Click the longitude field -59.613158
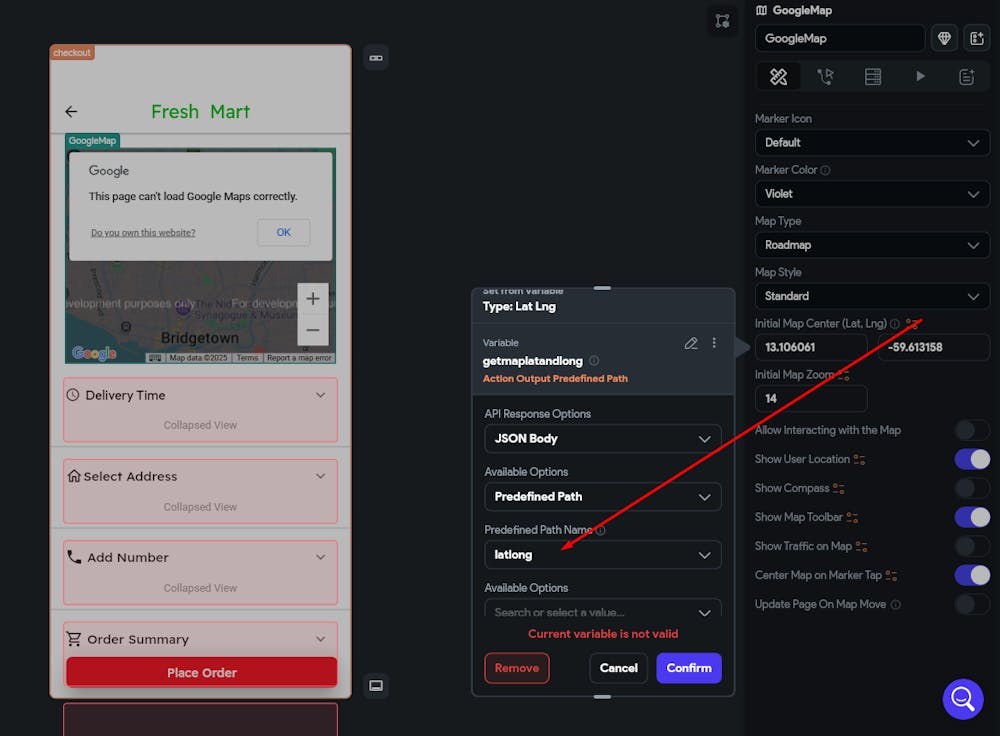This screenshot has height=736, width=1000. click(x=934, y=348)
